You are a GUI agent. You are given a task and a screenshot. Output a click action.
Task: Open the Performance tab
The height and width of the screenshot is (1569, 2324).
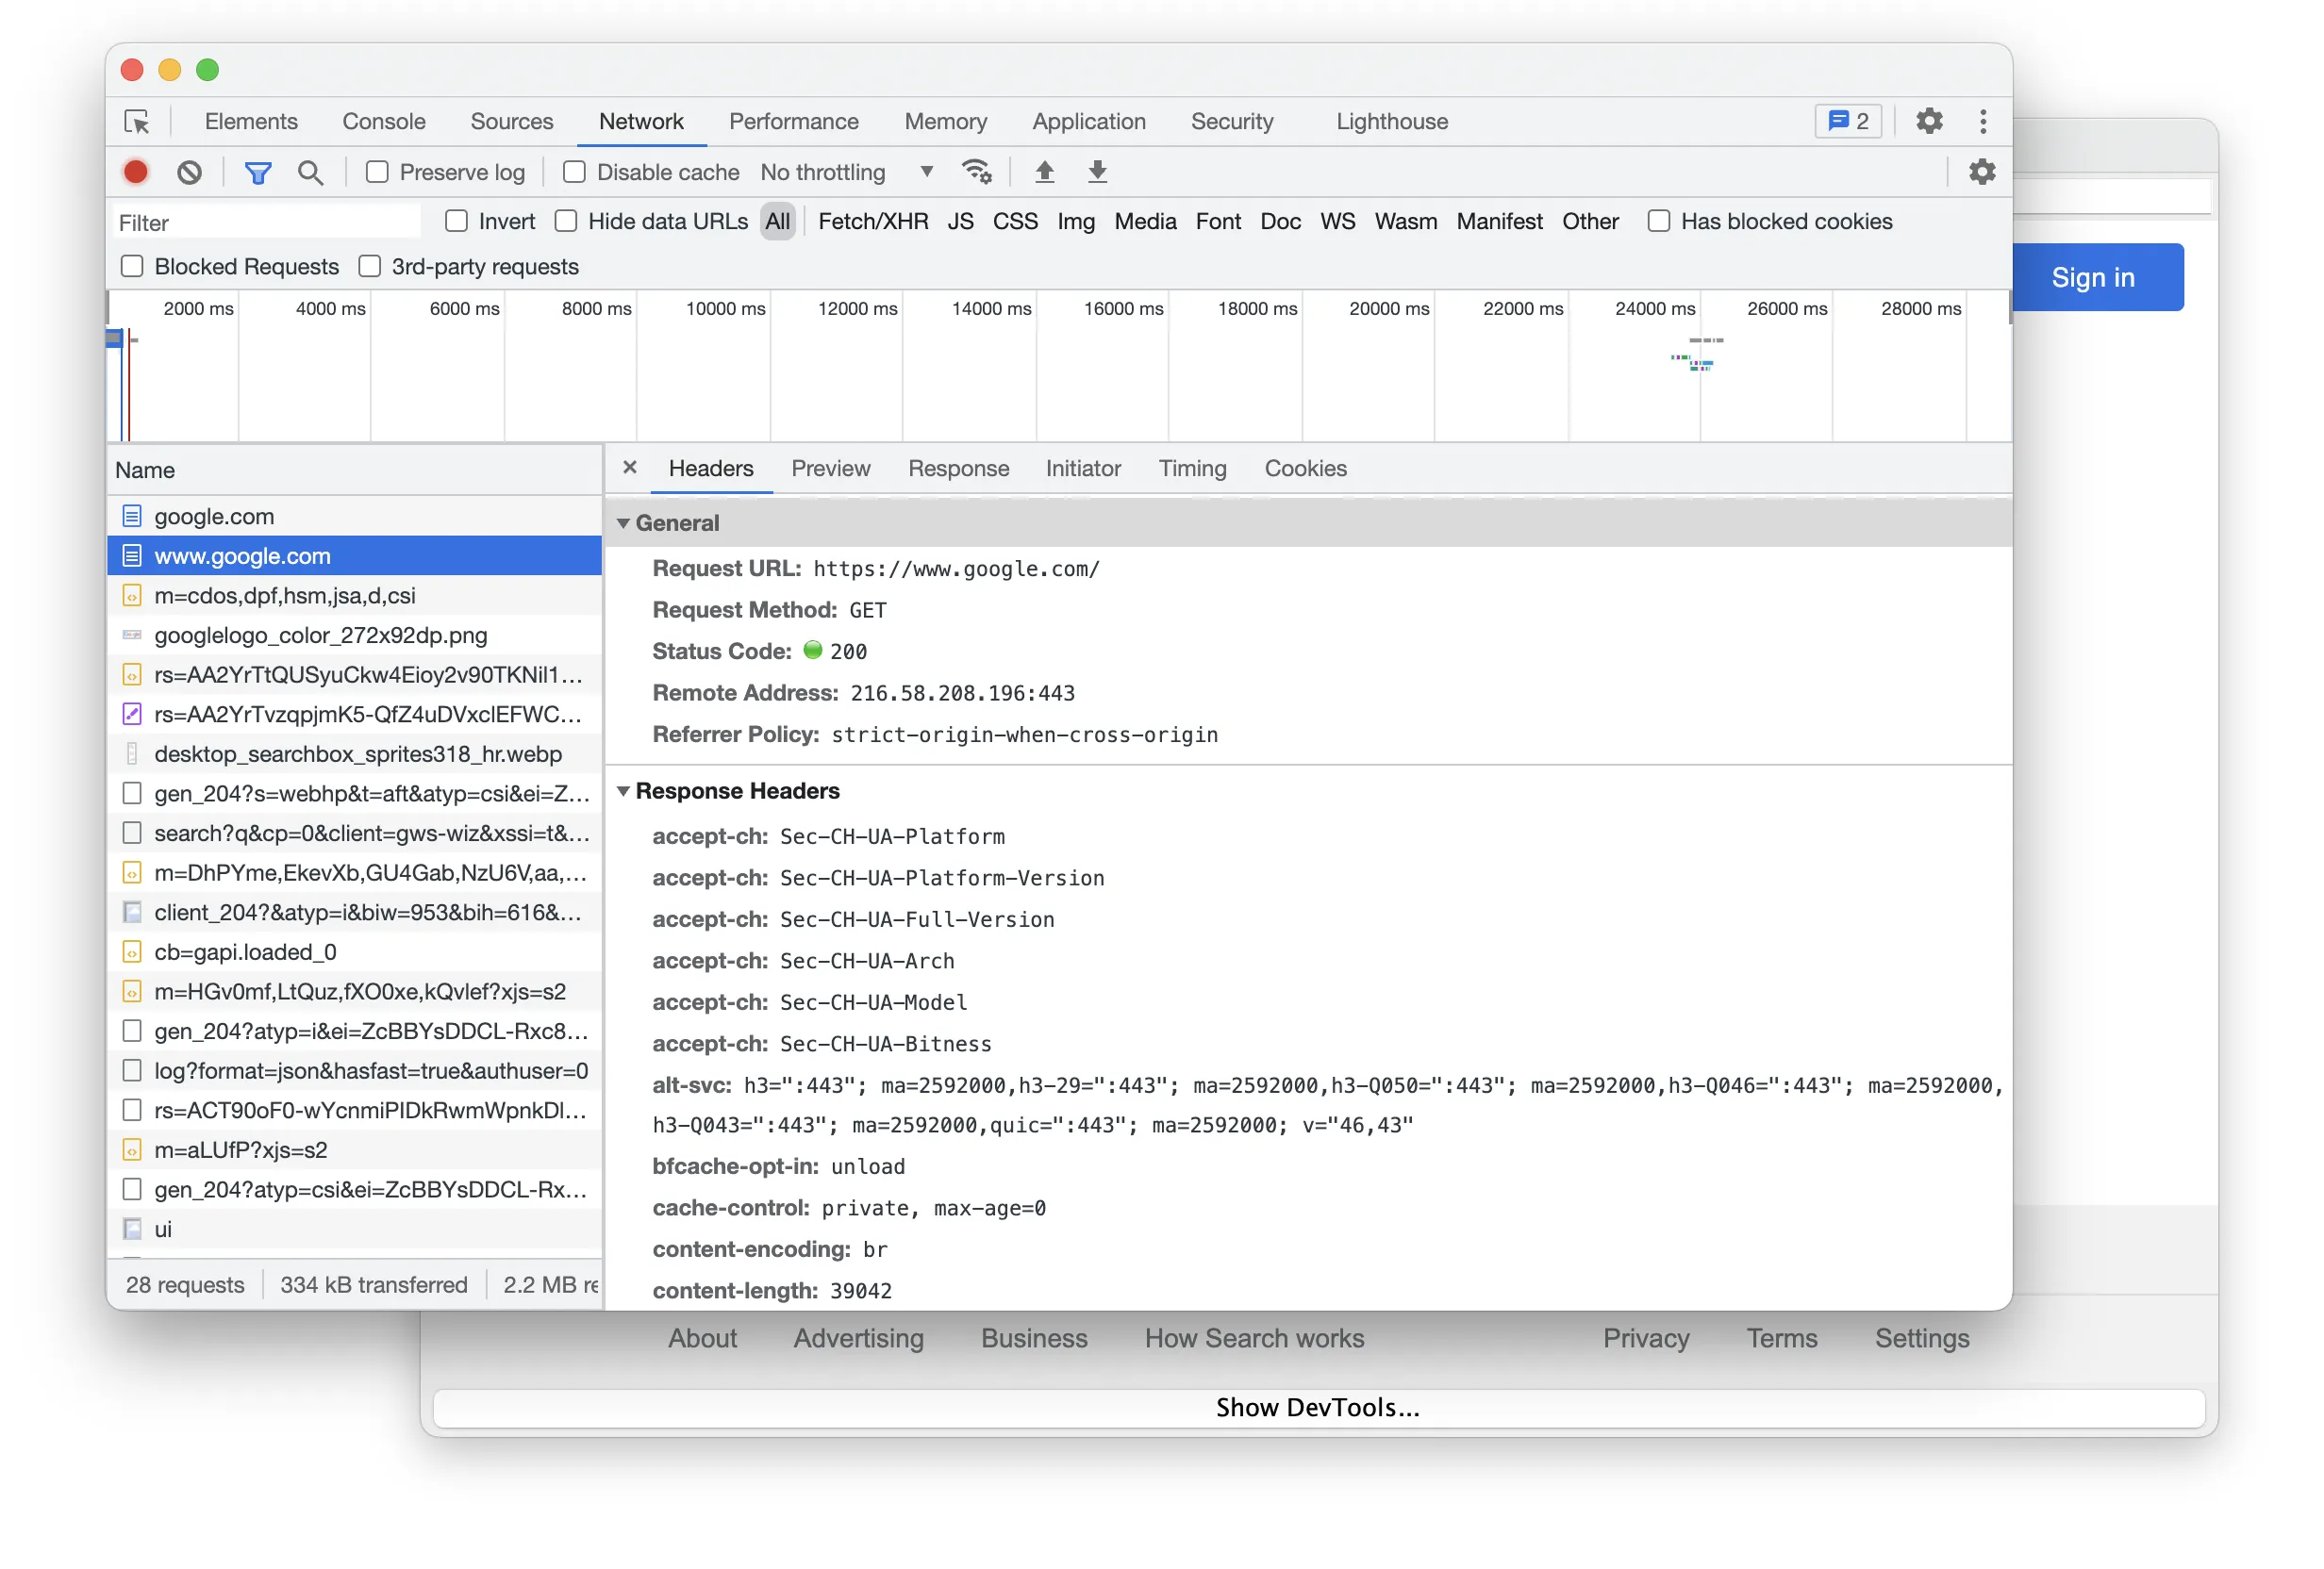pyautogui.click(x=794, y=121)
